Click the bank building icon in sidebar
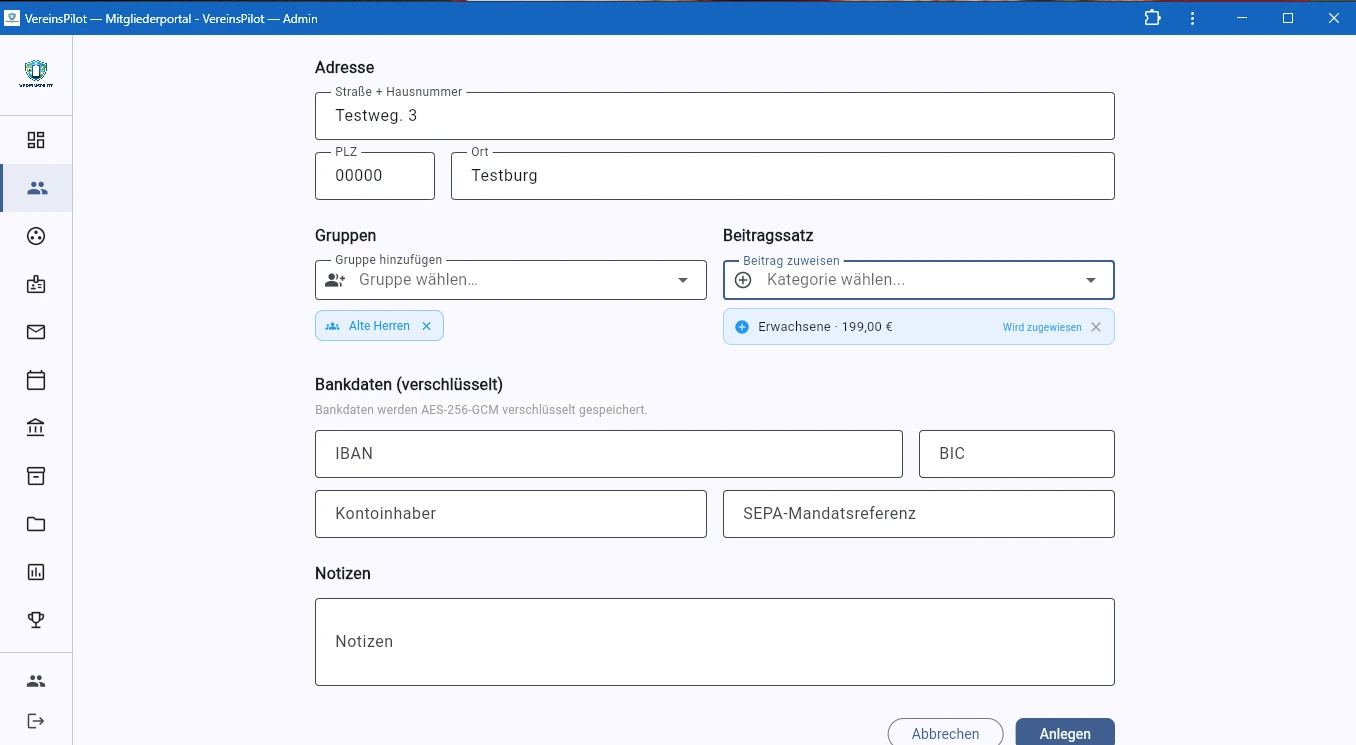 36,428
